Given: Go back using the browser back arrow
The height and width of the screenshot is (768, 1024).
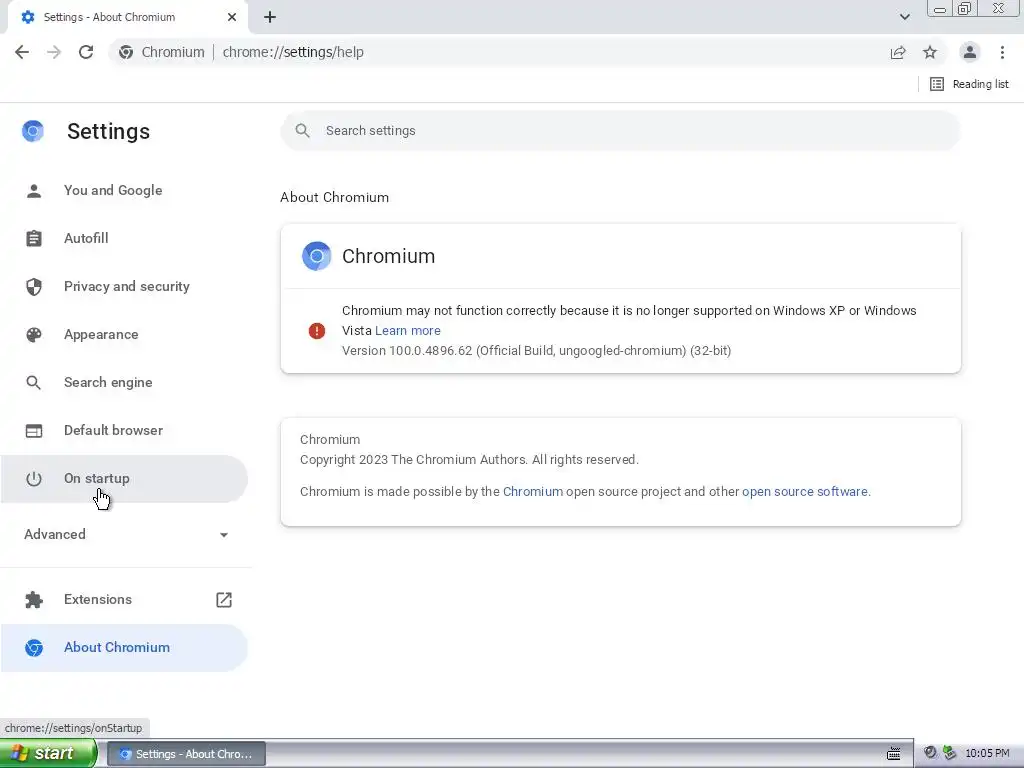Looking at the screenshot, I should (x=22, y=52).
